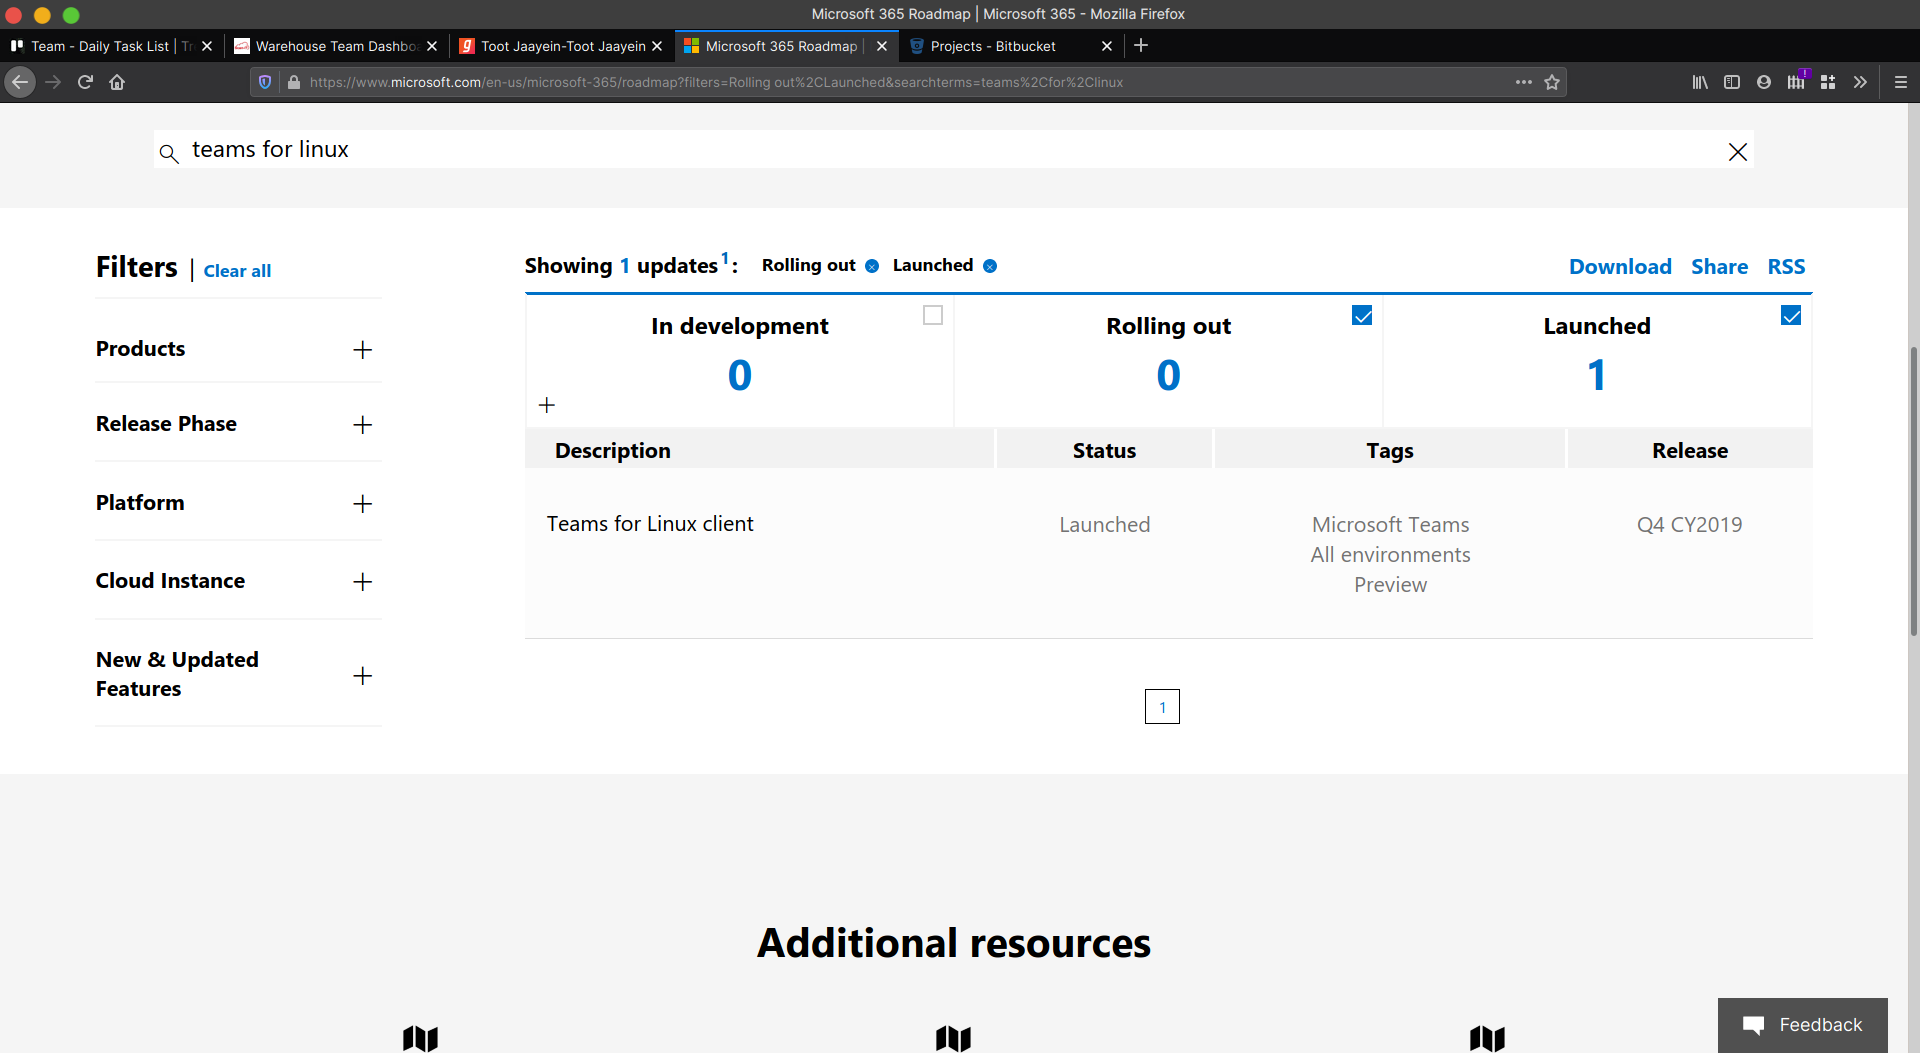This screenshot has width=1920, height=1053.
Task: Expand the Platform filter
Action: 363,504
